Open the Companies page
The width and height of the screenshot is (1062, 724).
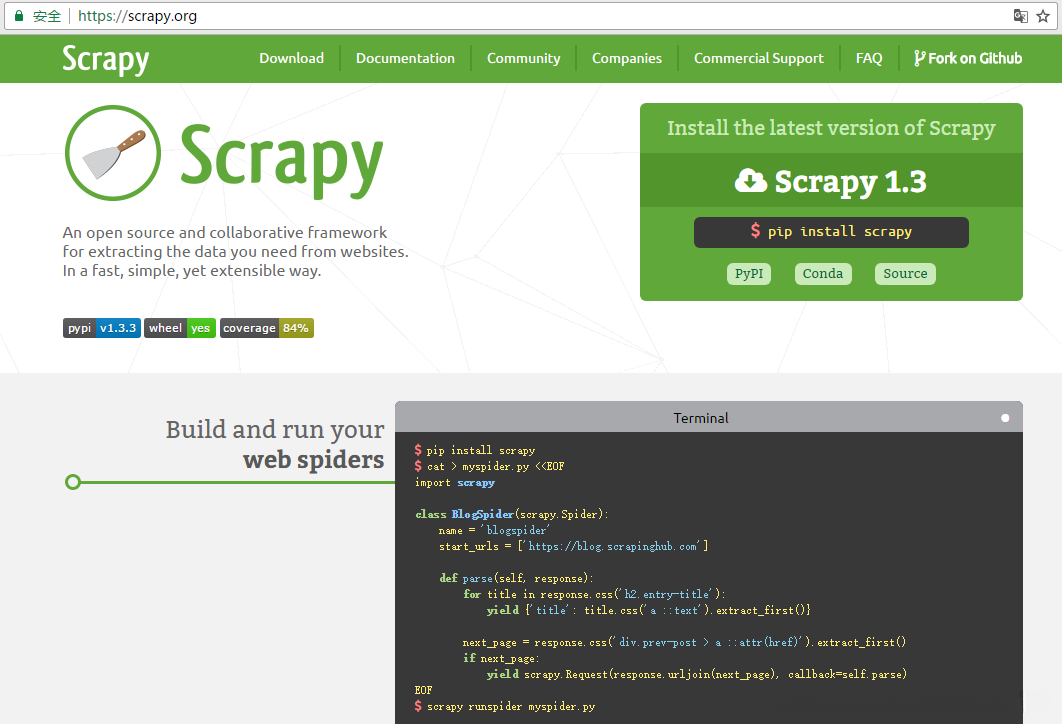tap(626, 58)
